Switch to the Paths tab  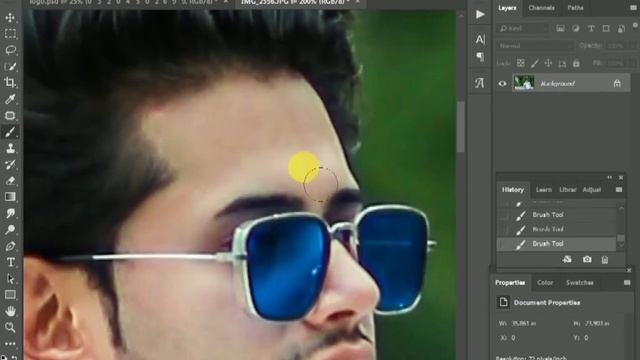575,8
